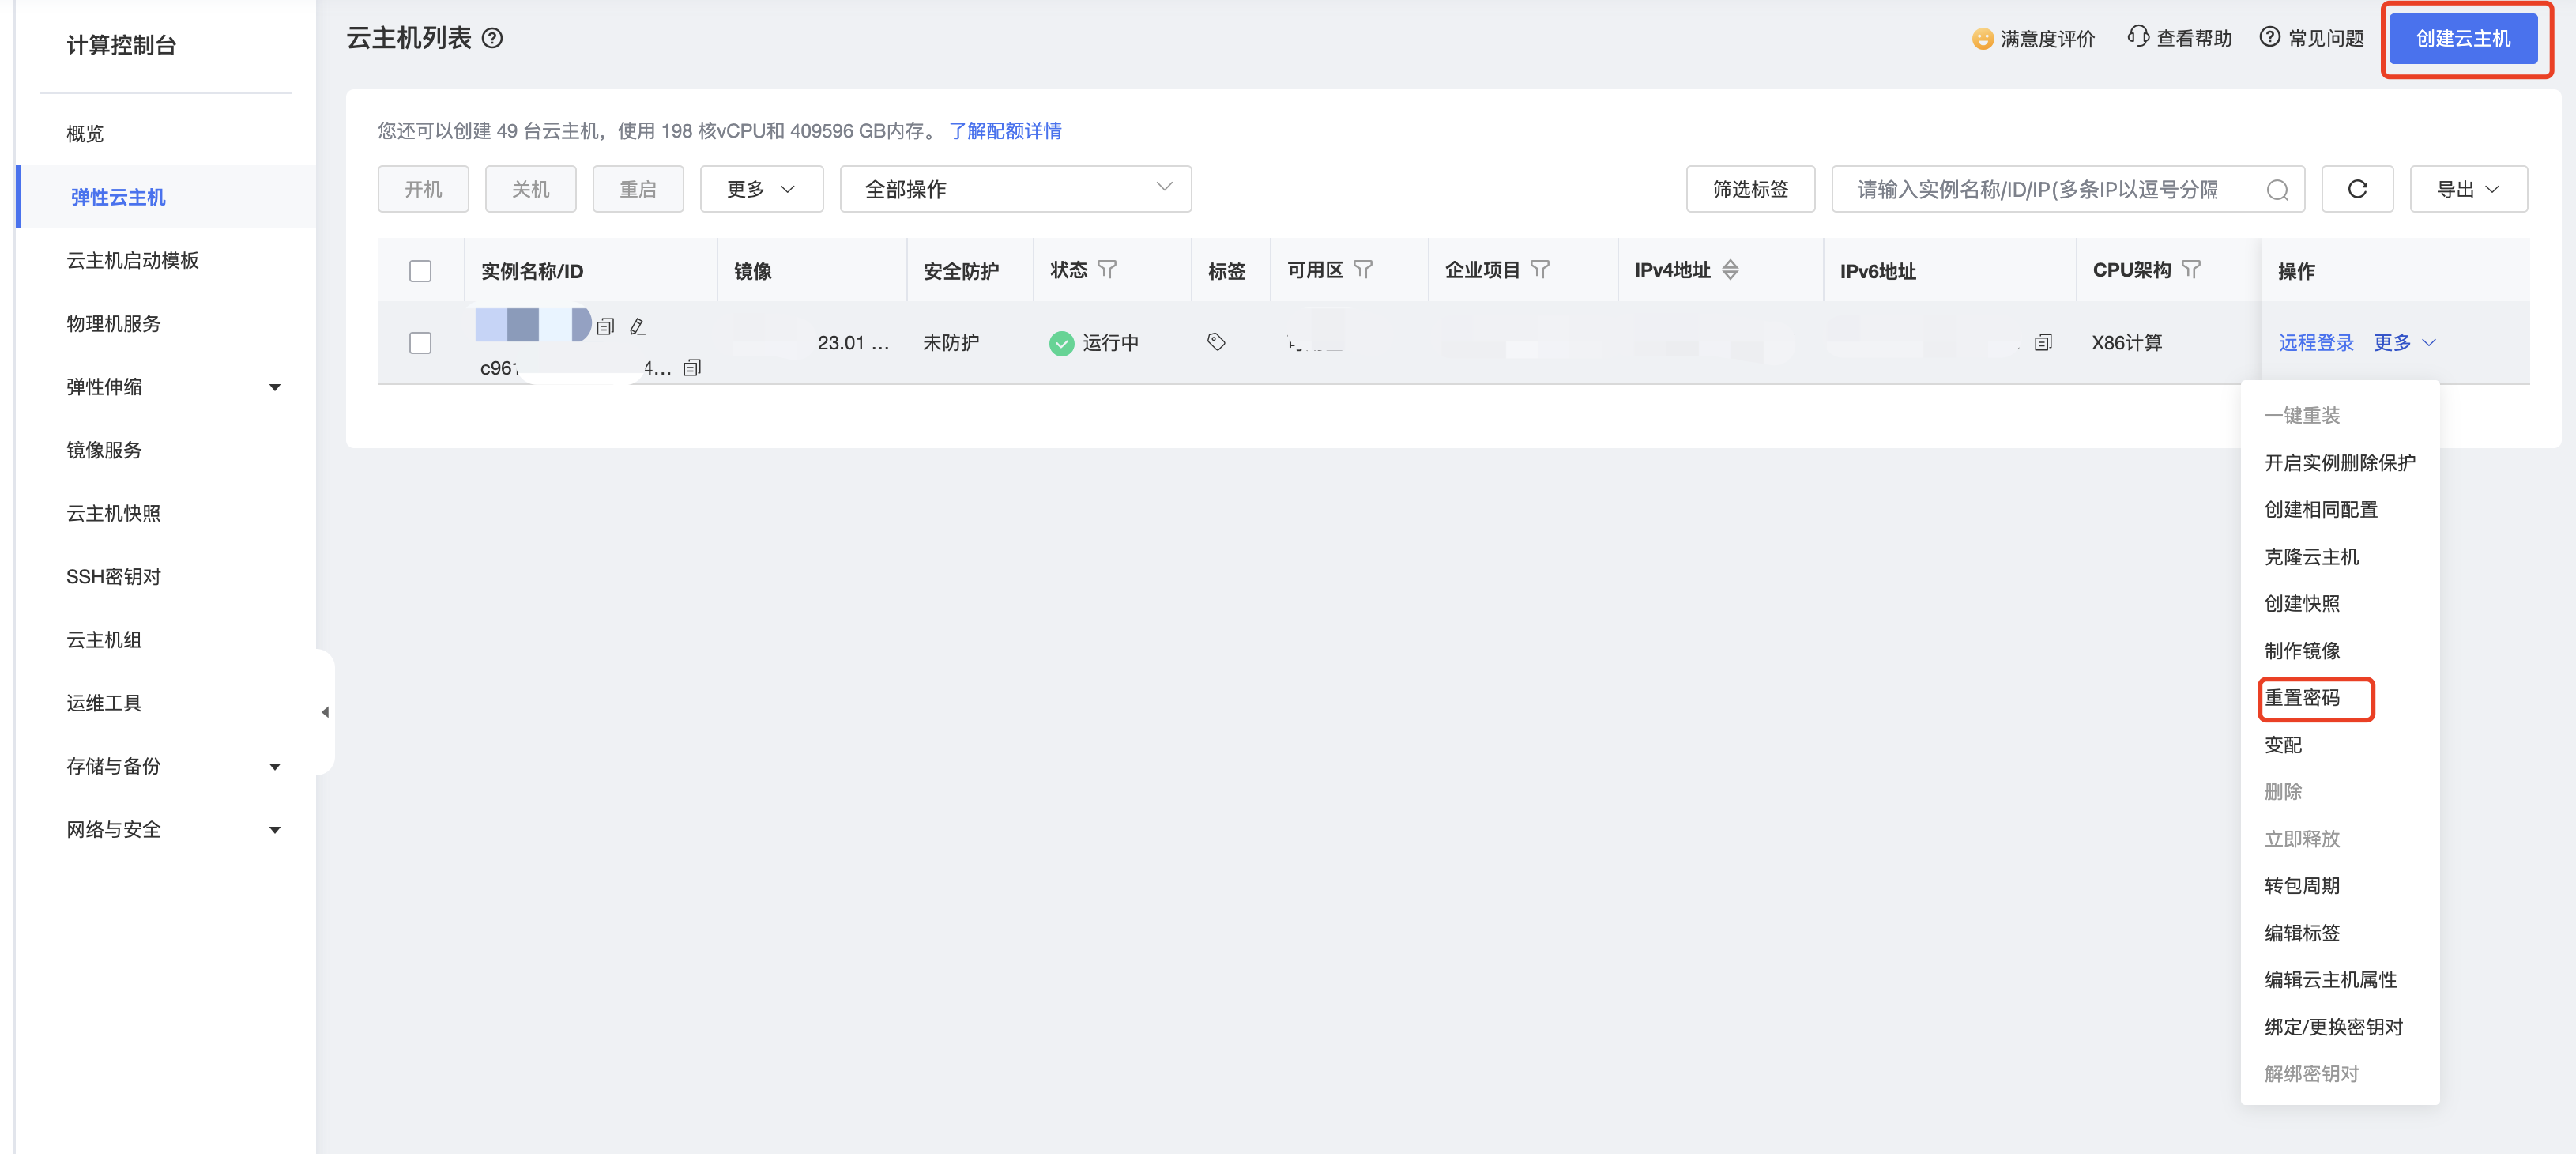Collapse the sidebar with arrow handle
The image size is (2576, 1154).
[325, 712]
